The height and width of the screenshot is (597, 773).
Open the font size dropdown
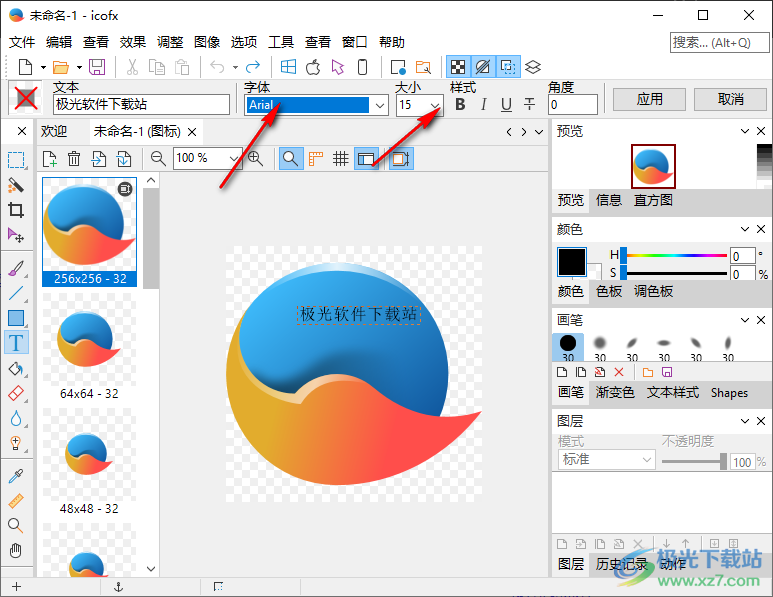coord(434,105)
